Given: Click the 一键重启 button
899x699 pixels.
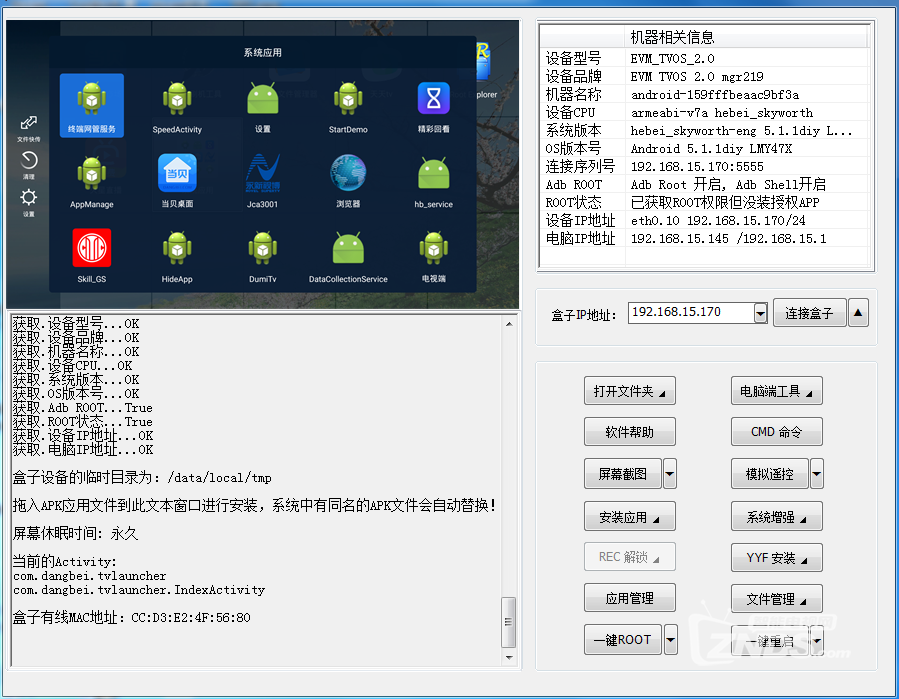Looking at the screenshot, I should click(769, 641).
